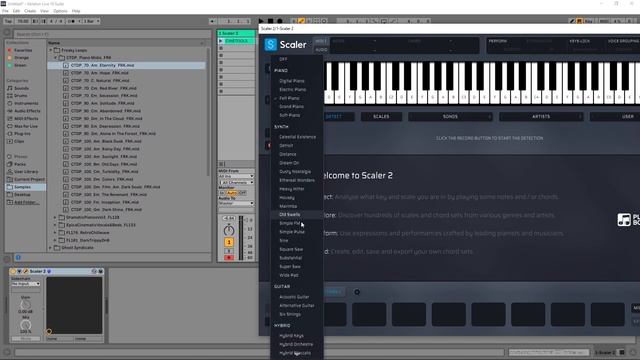Expand the Ghost Syndicate folder
The width and height of the screenshot is (640, 360).
(x=51, y=248)
